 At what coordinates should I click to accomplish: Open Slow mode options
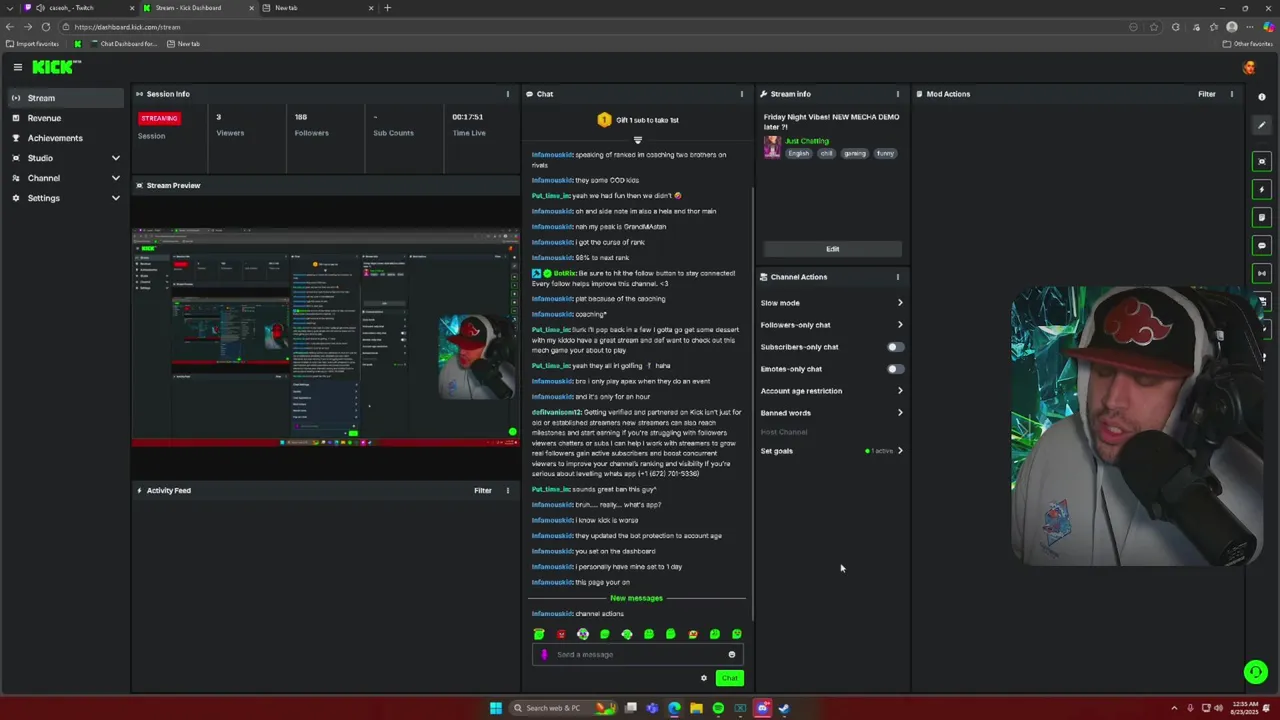click(x=832, y=303)
